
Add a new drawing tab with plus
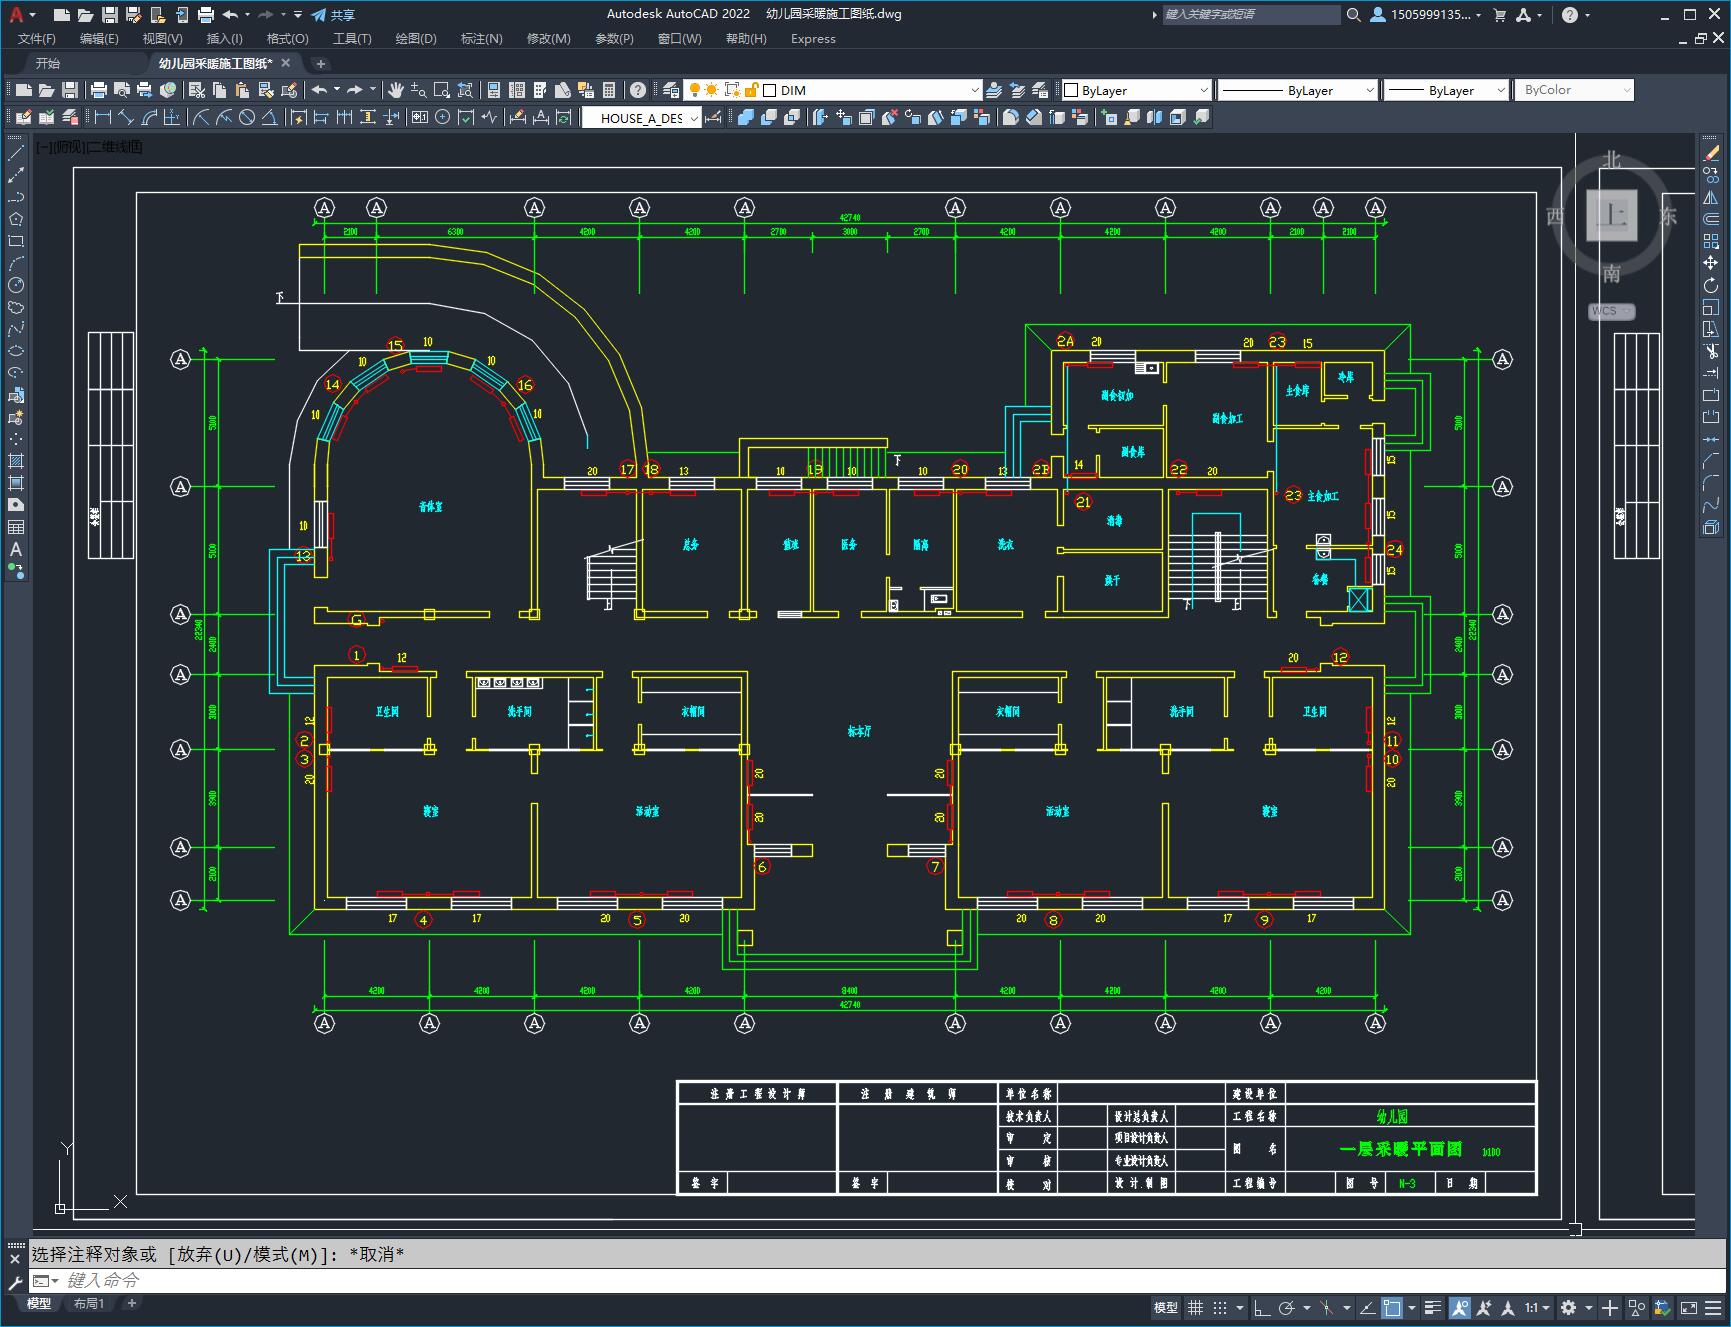click(320, 63)
